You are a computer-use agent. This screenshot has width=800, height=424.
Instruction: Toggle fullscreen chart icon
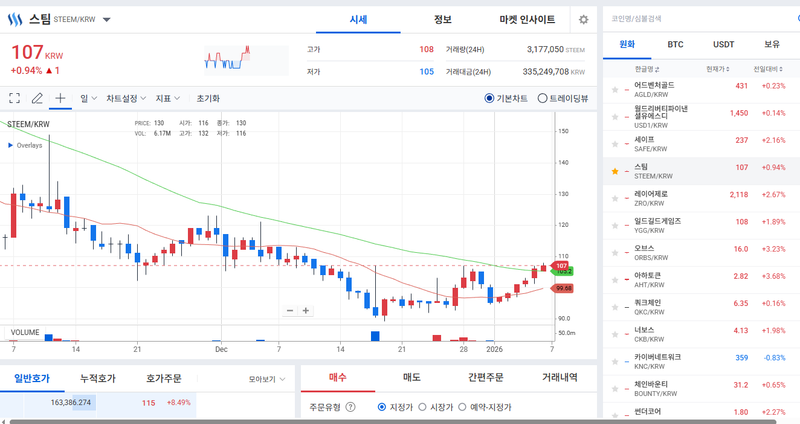pos(15,98)
